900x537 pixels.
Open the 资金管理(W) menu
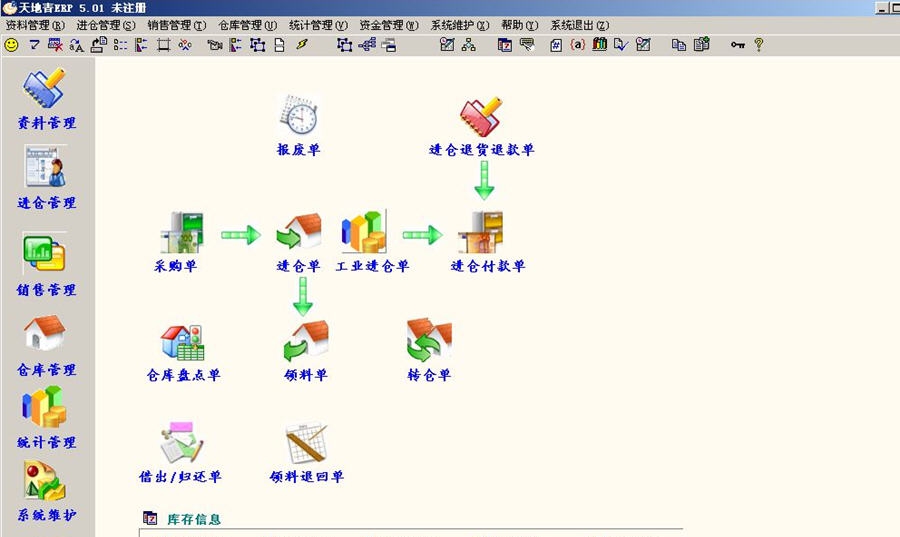pos(389,25)
